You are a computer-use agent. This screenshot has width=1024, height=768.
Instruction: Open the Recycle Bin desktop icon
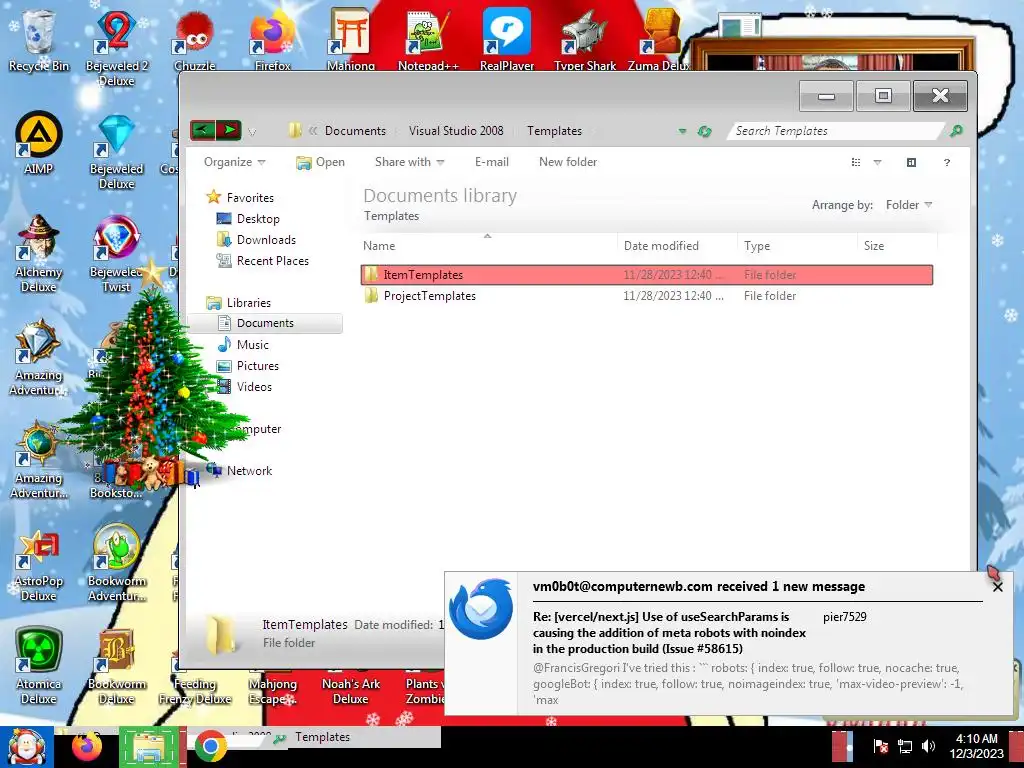(x=39, y=40)
